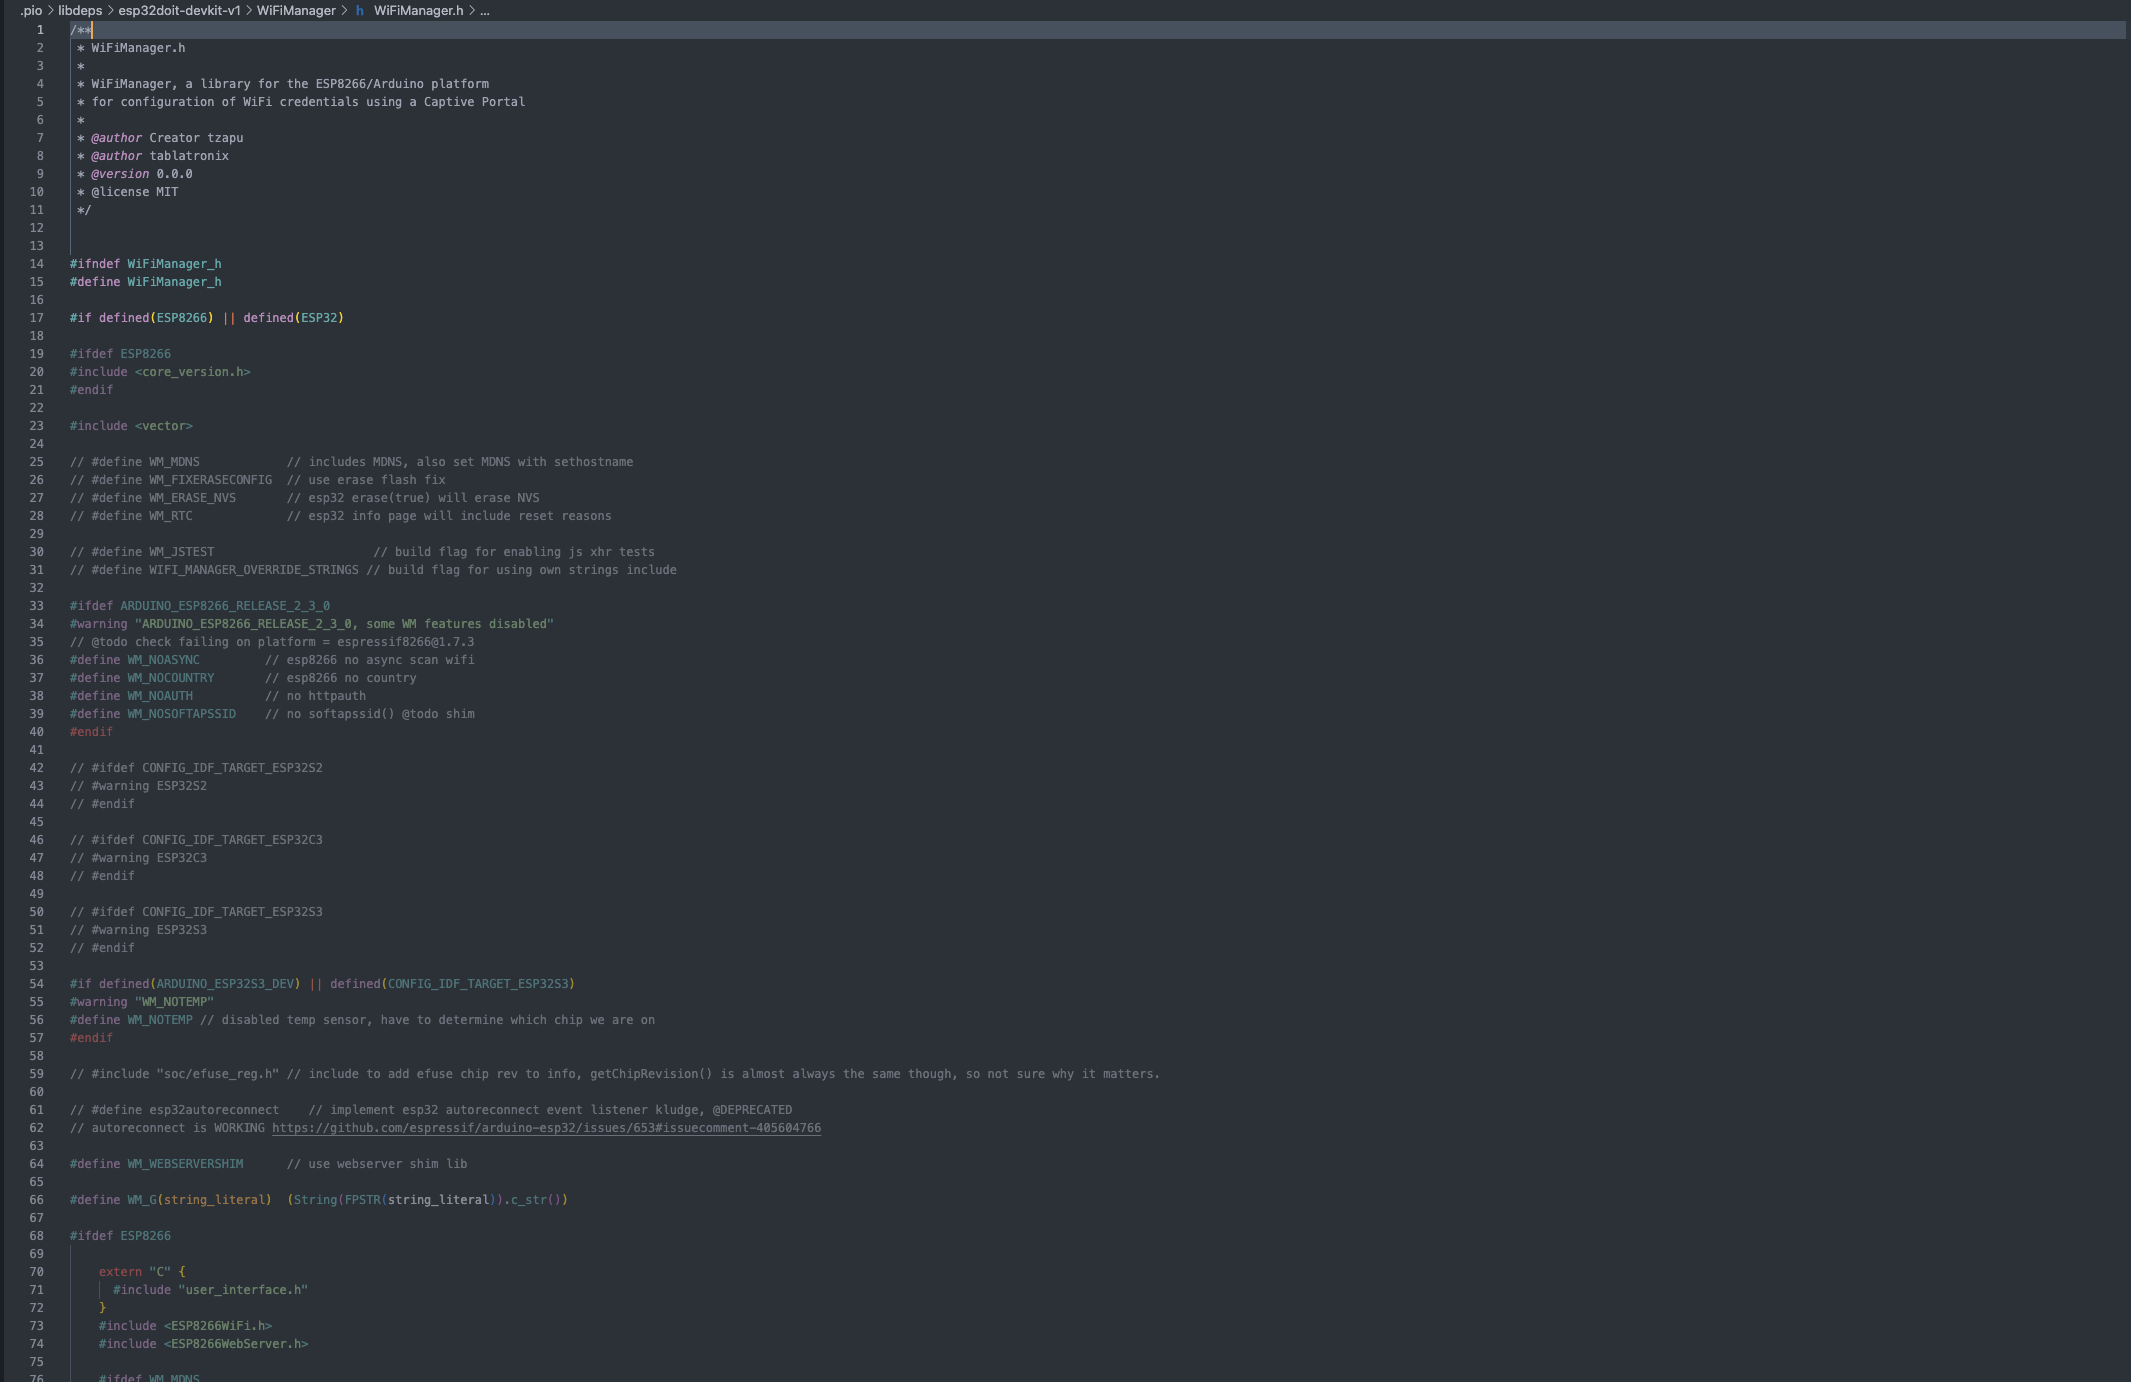Click the @license MIT comment line
This screenshot has height=1382, width=2131.
pyautogui.click(x=134, y=191)
